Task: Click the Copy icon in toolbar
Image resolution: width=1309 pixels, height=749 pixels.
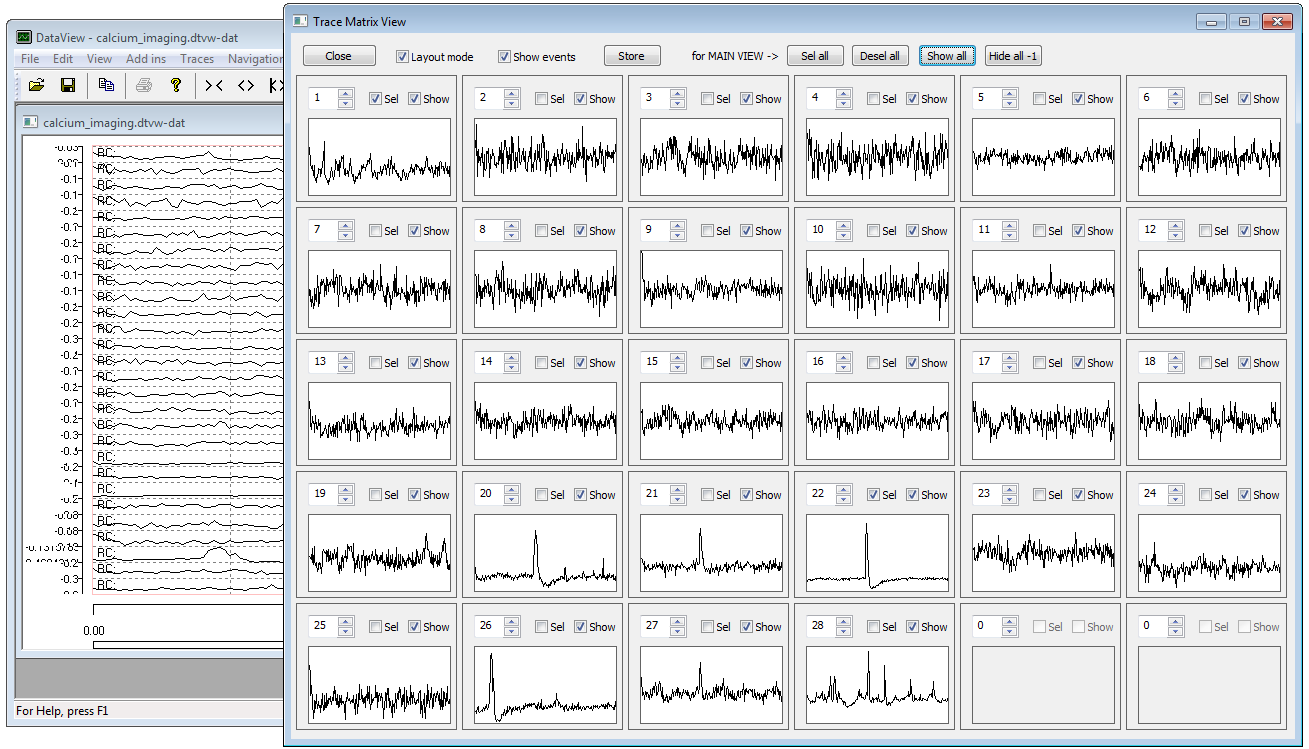Action: [x=106, y=85]
